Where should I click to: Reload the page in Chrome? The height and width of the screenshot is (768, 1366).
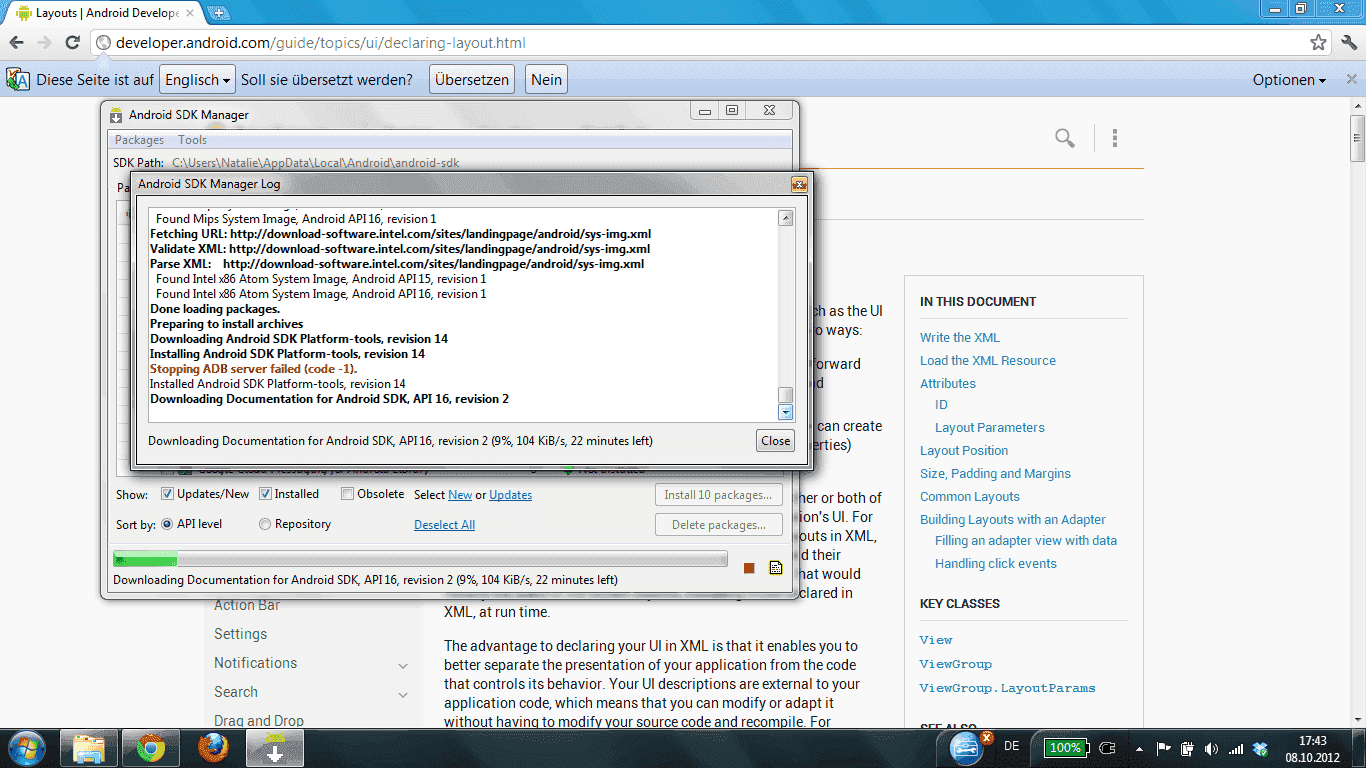72,43
